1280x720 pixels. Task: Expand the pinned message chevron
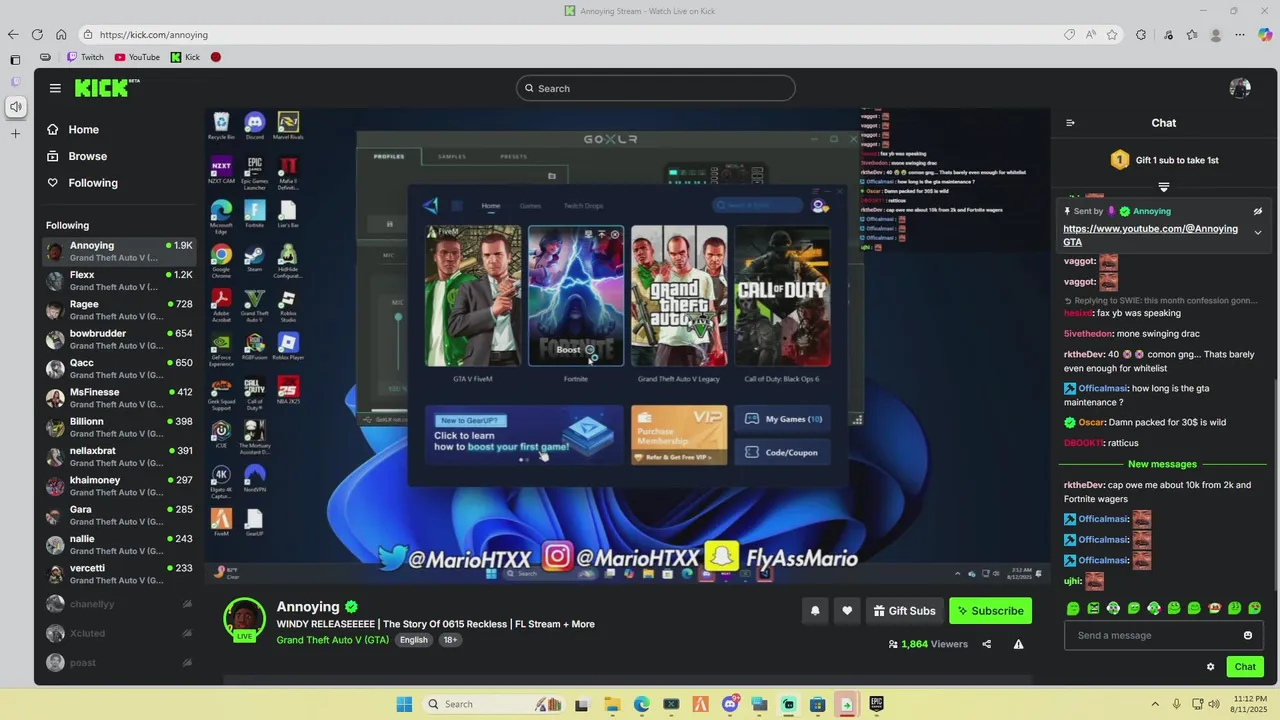point(1258,233)
